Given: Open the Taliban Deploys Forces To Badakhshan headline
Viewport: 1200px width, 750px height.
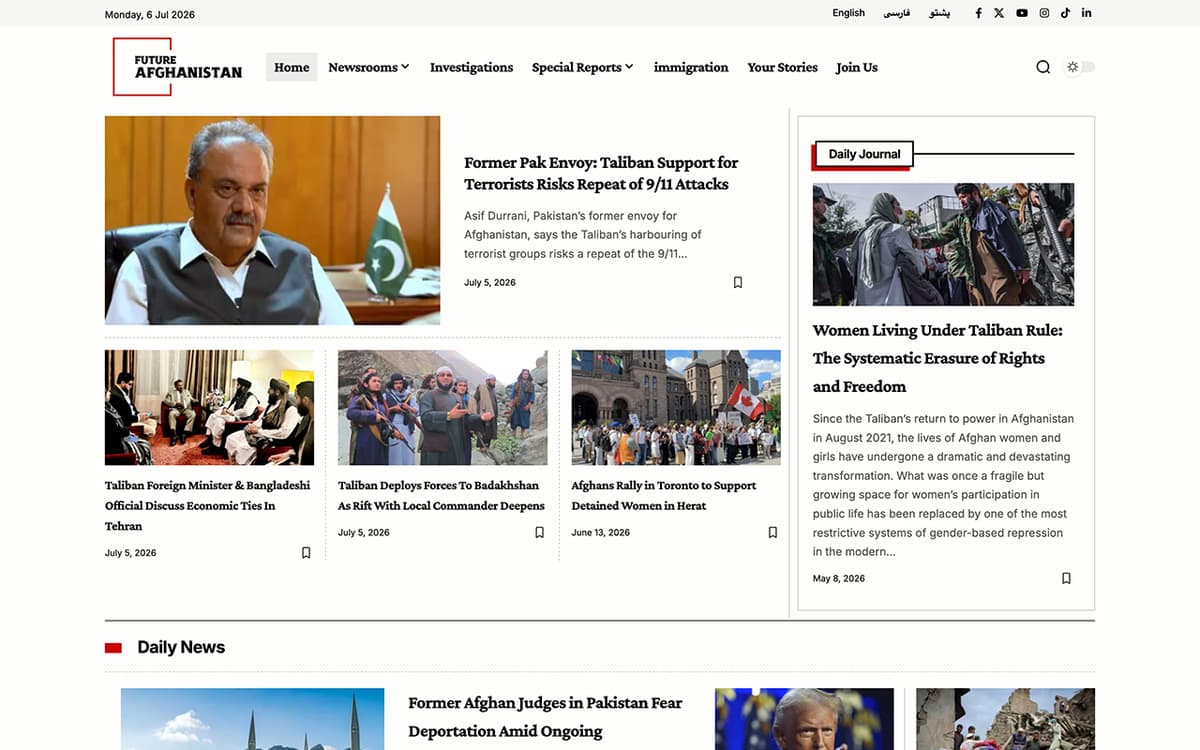Looking at the screenshot, I should 441,495.
